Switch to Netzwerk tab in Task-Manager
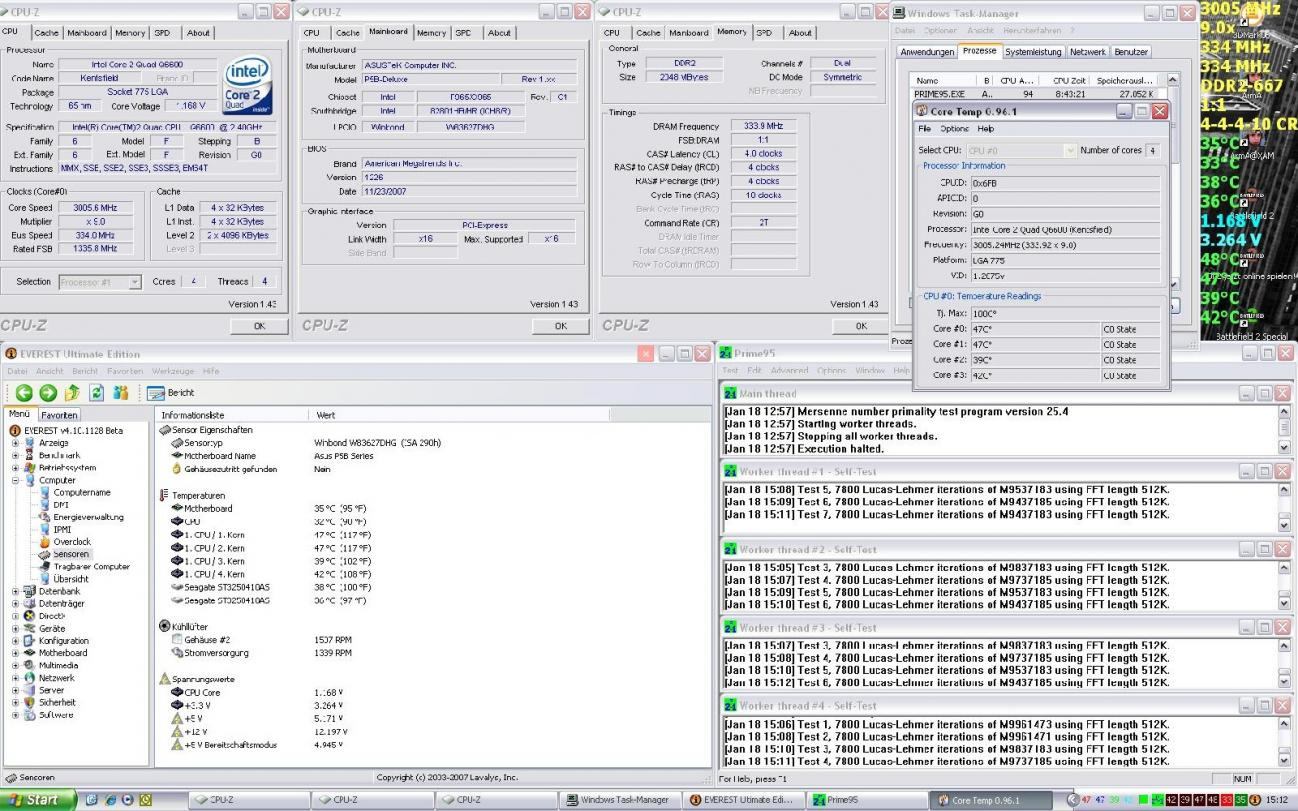Image resolution: width=1298 pixels, height=811 pixels. coord(1087,51)
